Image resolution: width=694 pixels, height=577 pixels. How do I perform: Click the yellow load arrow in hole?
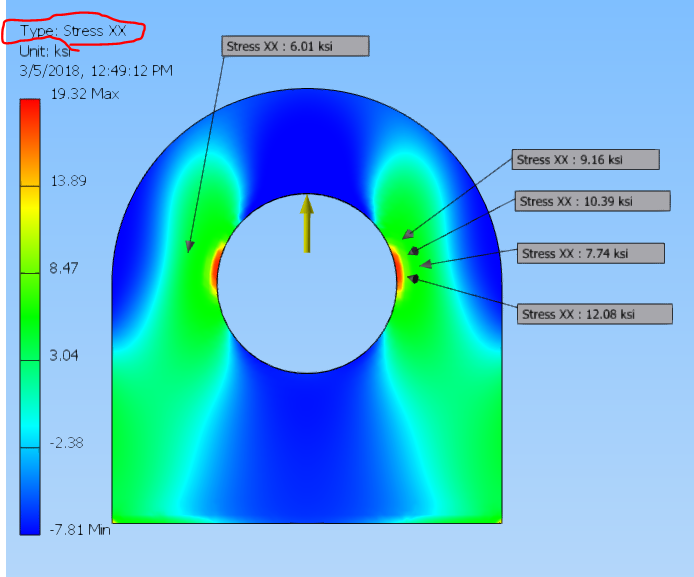pos(307,224)
